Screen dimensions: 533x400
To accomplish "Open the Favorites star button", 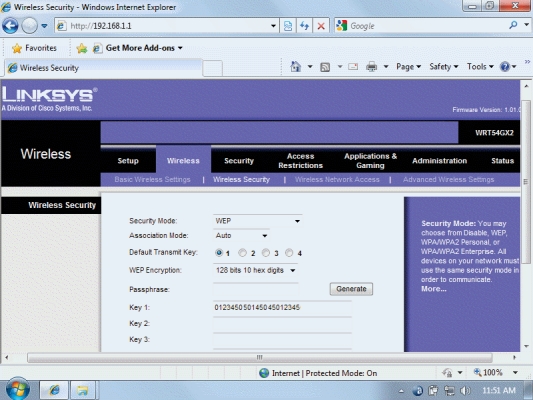I will coord(34,48).
